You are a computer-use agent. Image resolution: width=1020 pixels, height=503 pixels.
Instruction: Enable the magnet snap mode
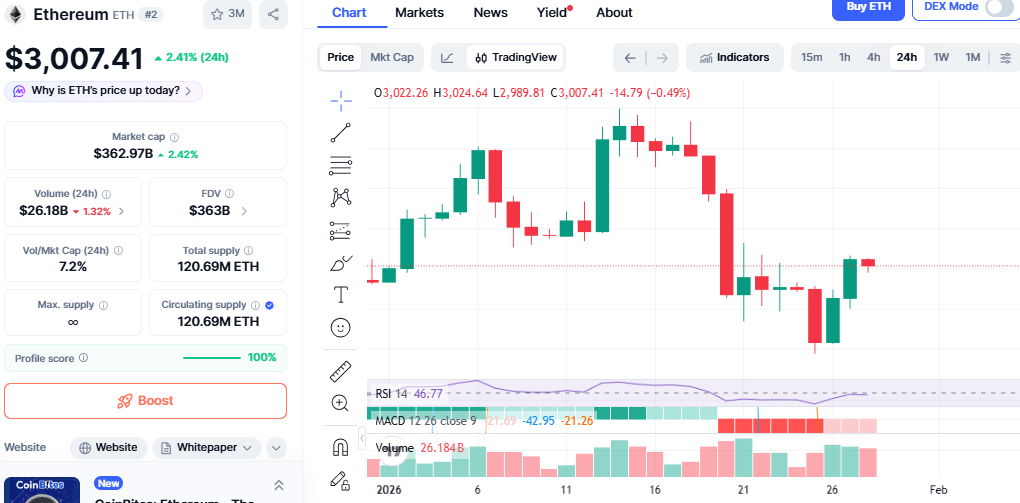click(341, 446)
